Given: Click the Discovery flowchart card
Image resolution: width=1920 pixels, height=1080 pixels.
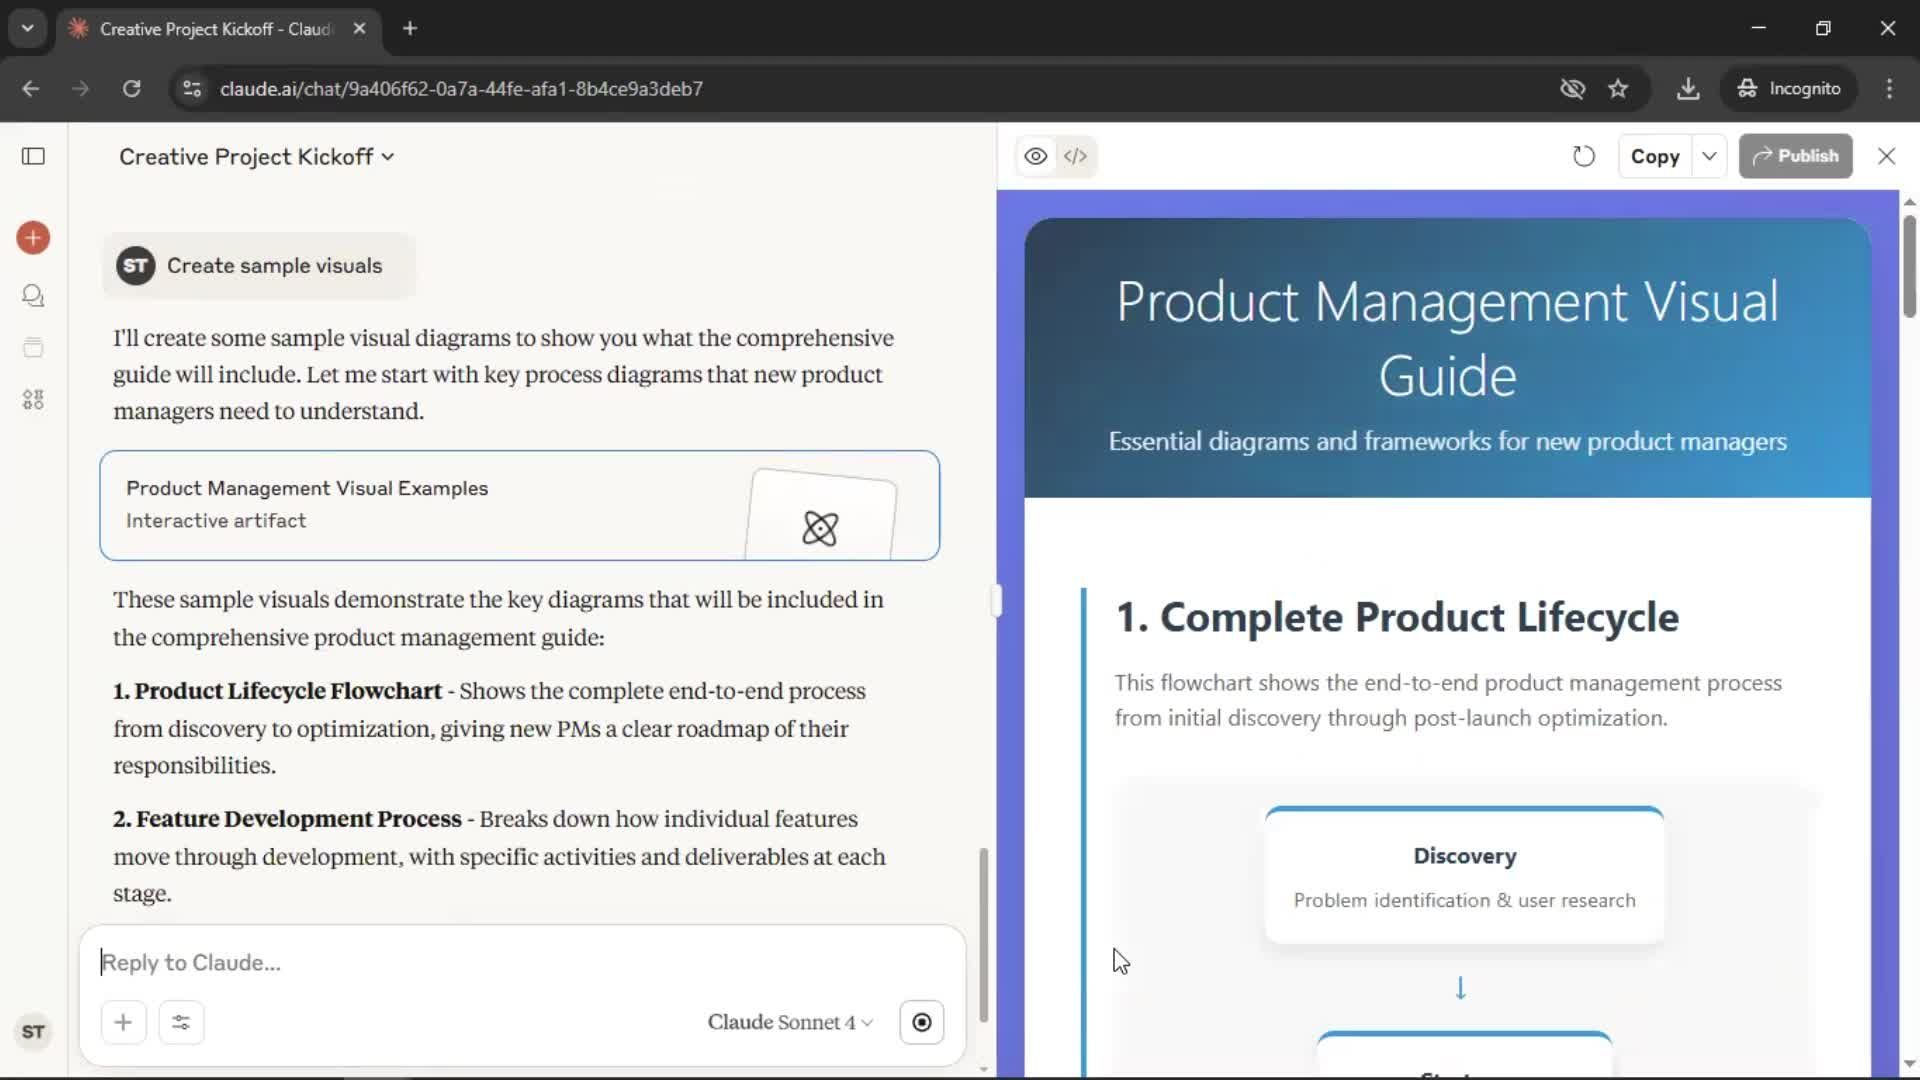Looking at the screenshot, I should click(1464, 875).
